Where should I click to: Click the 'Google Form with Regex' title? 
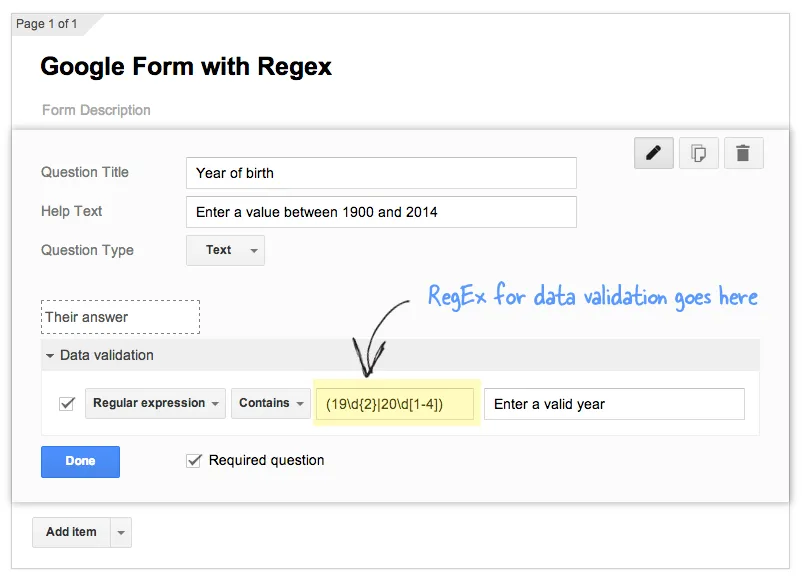click(x=186, y=67)
